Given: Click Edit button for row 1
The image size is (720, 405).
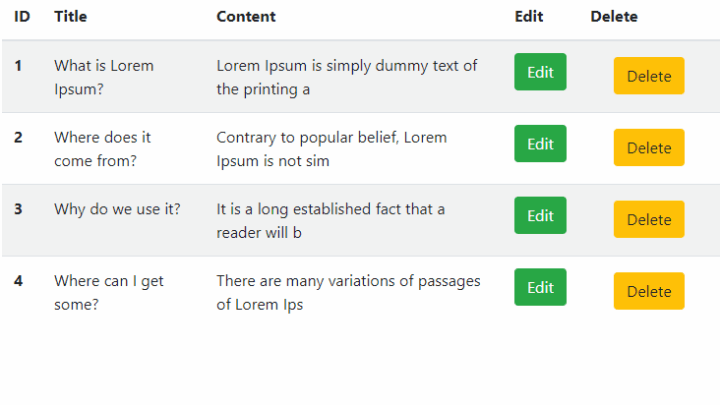Looking at the screenshot, I should 540,72.
